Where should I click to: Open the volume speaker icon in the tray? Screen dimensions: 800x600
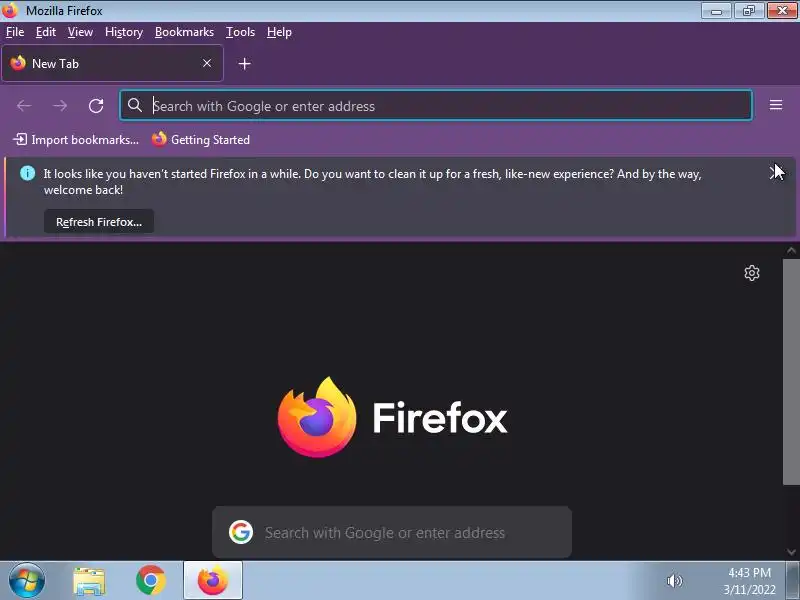coord(674,581)
